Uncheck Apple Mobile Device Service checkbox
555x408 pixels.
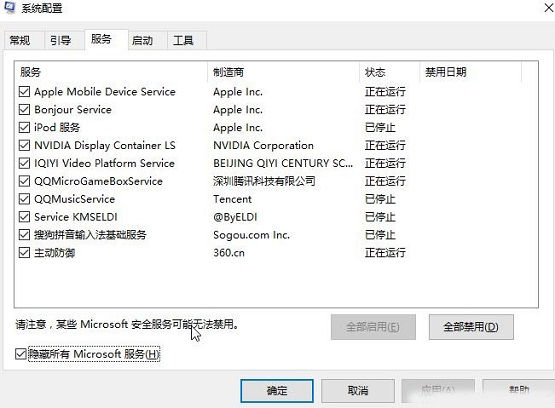[24, 92]
